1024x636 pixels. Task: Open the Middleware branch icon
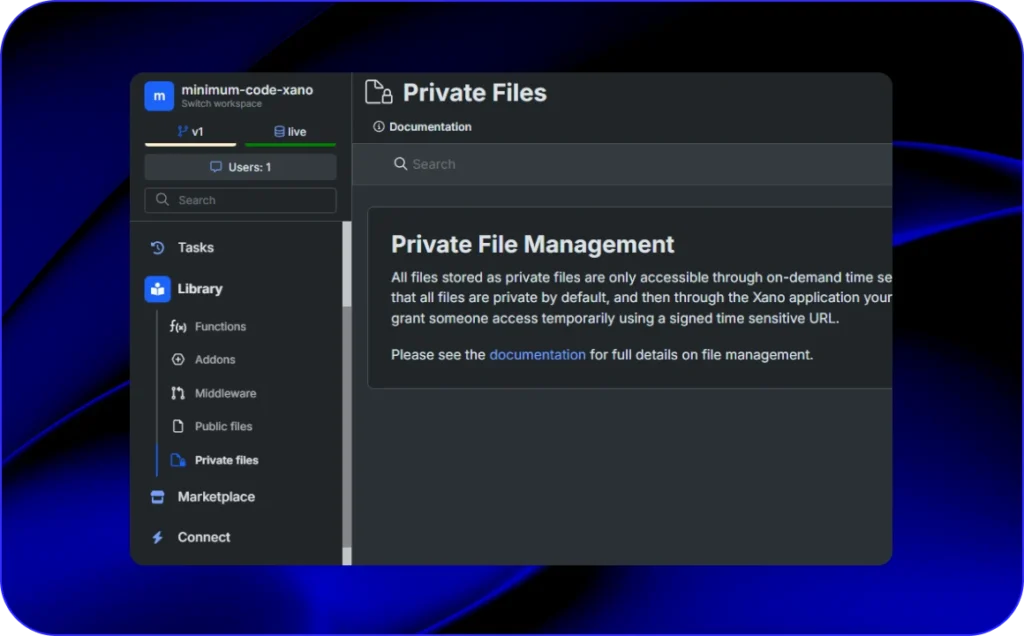click(179, 394)
